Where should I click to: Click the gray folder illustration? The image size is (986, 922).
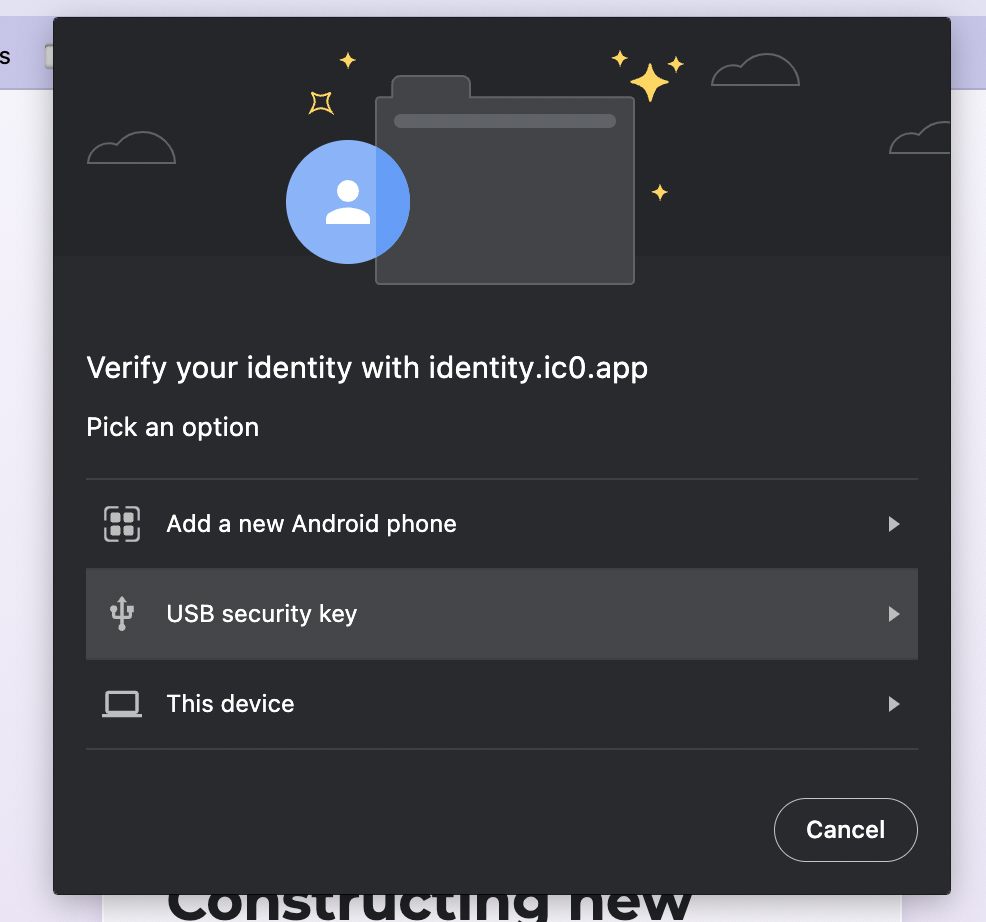click(505, 181)
